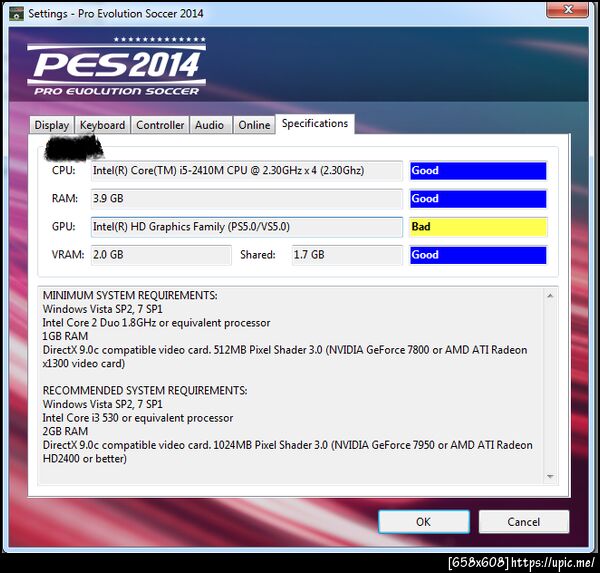Click the 'VRAM:' label

(x=68, y=255)
